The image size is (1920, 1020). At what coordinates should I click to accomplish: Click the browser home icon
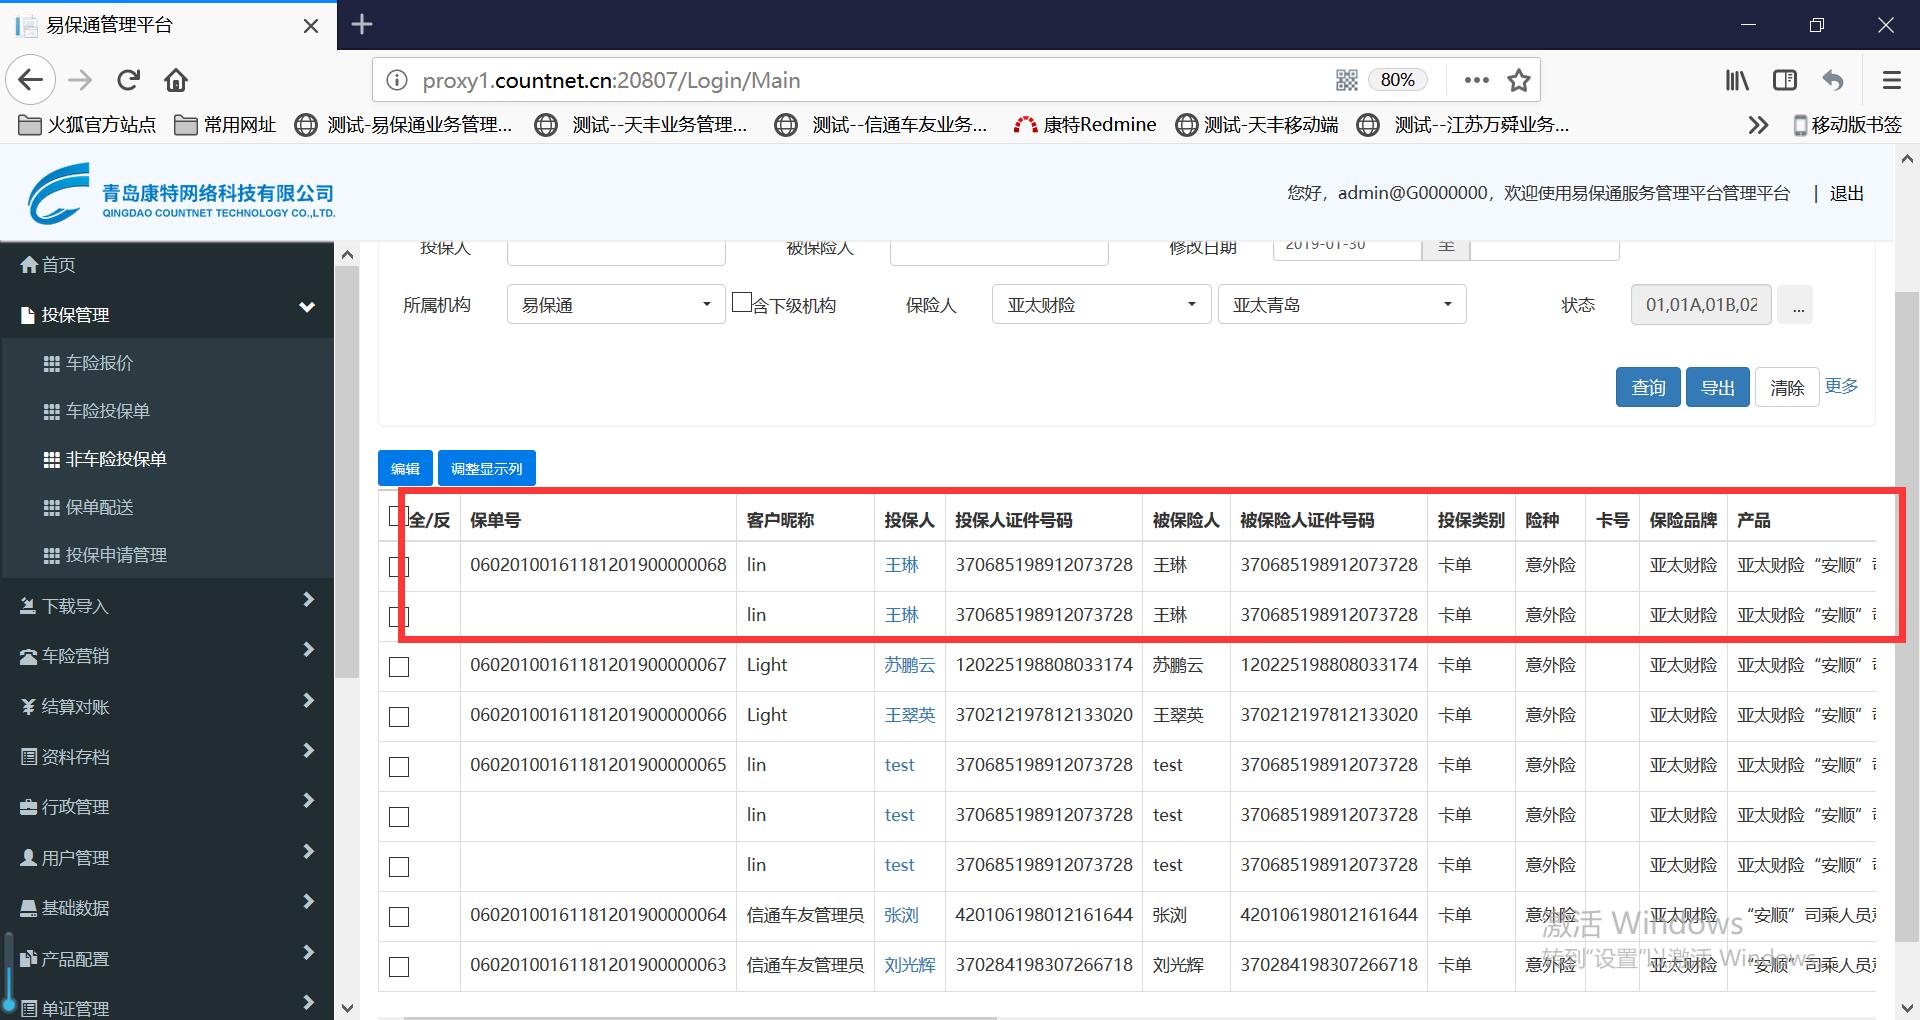tap(176, 80)
